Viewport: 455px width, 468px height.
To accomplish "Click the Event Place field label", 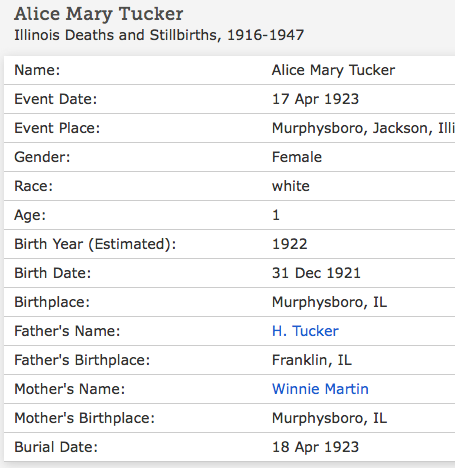I will [x=57, y=128].
